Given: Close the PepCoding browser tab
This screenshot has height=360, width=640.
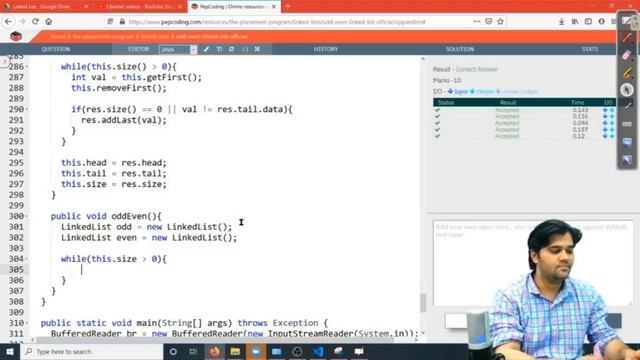Looking at the screenshot, I should coord(274,7).
